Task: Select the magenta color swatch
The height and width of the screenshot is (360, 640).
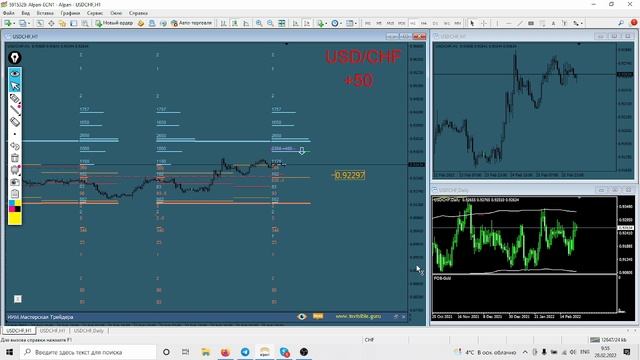Action: pos(12,209)
